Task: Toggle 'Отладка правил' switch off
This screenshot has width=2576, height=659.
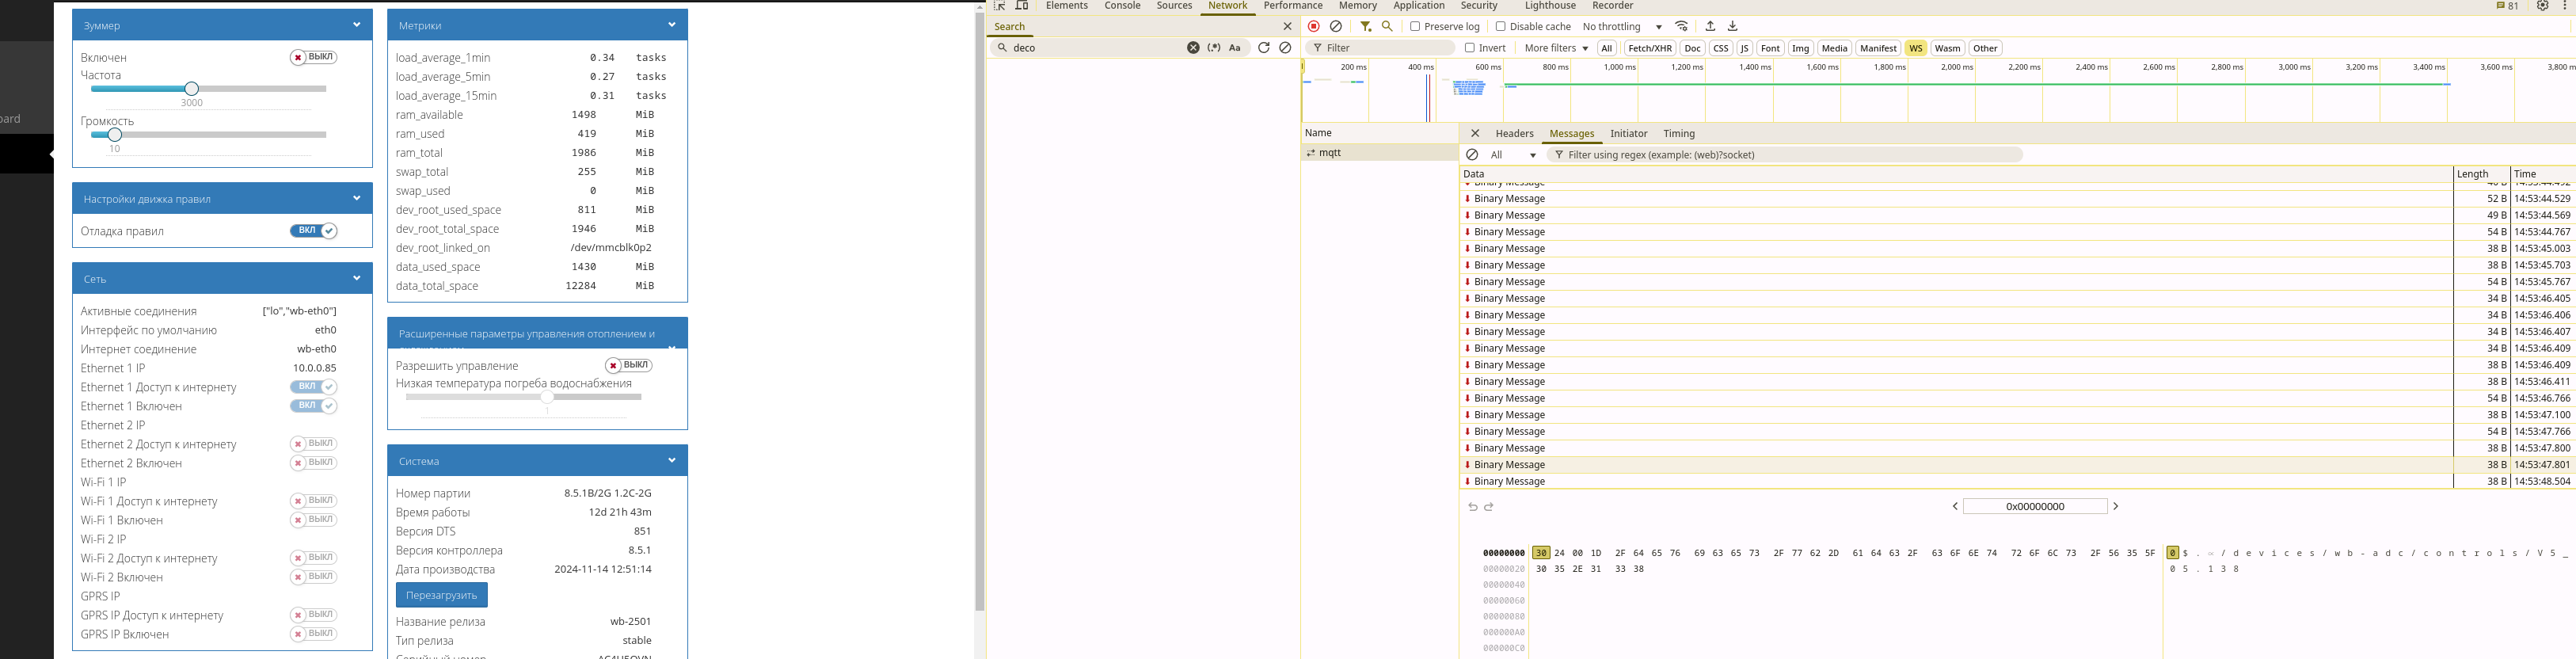Action: coord(313,231)
